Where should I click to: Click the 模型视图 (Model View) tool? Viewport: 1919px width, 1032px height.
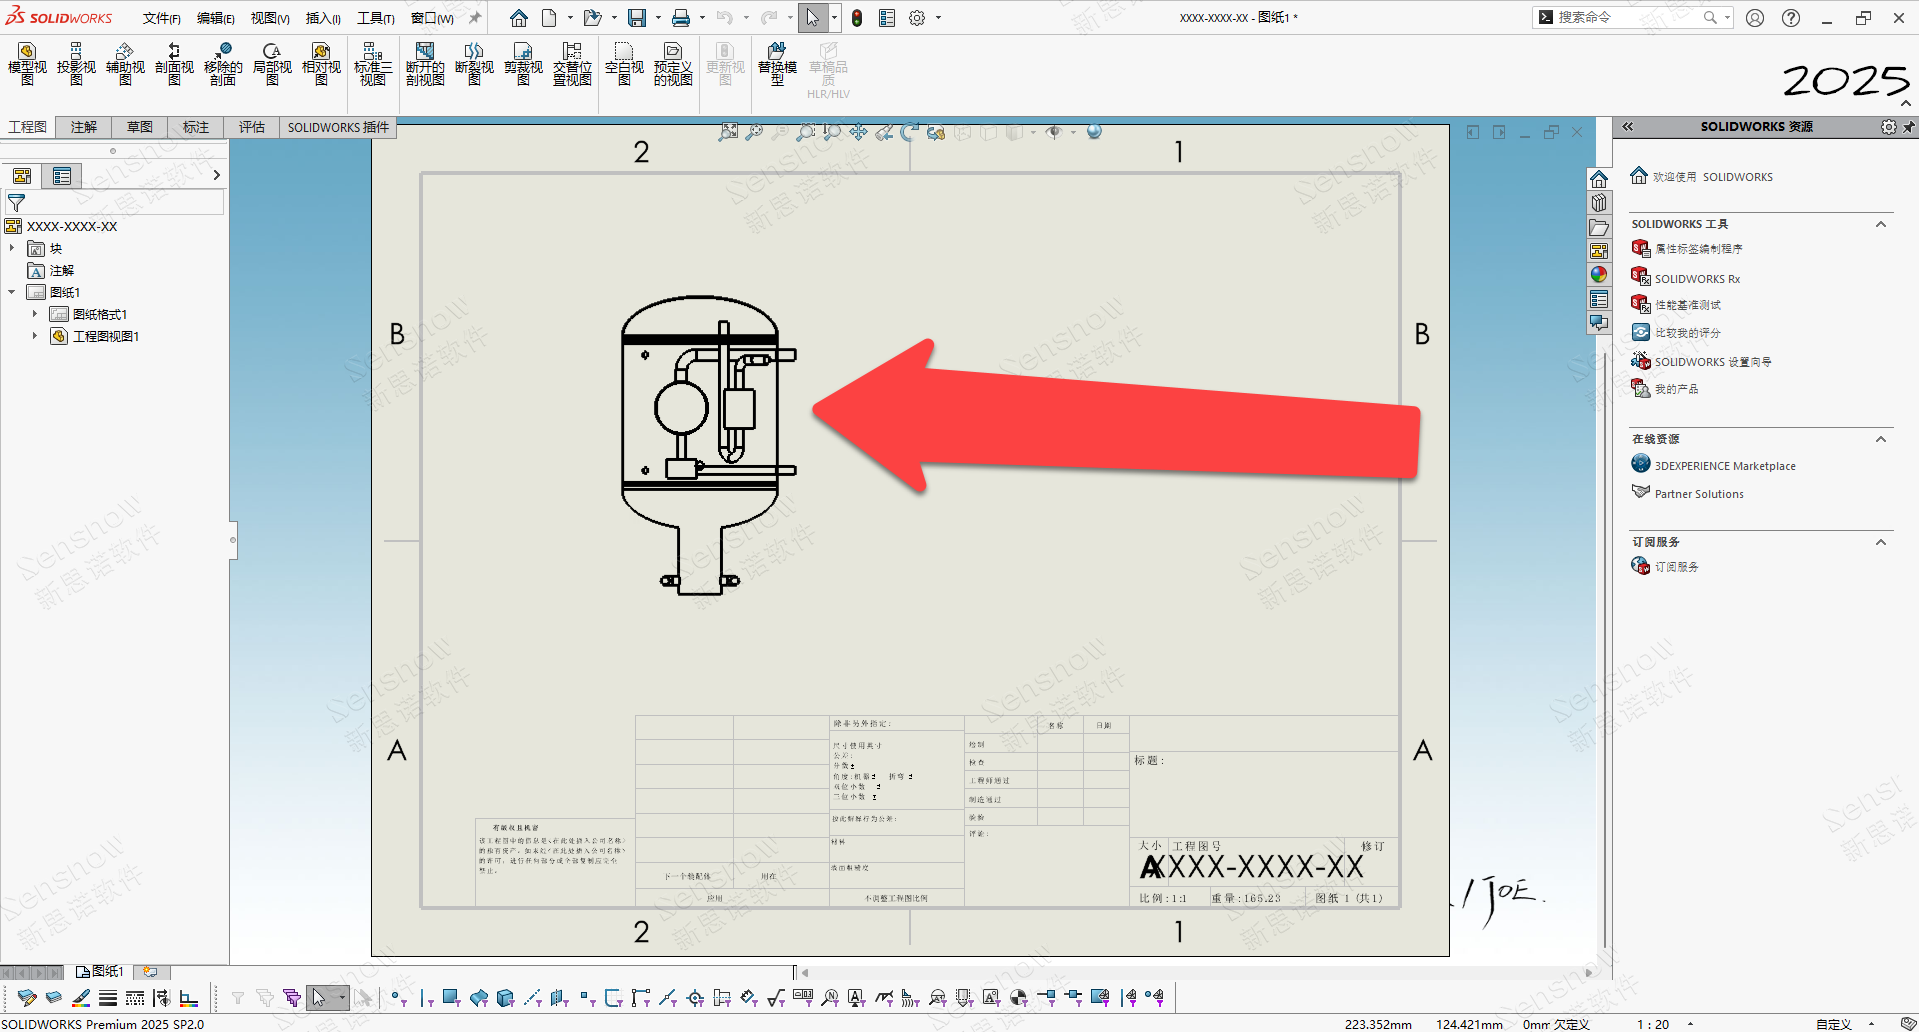click(x=27, y=64)
